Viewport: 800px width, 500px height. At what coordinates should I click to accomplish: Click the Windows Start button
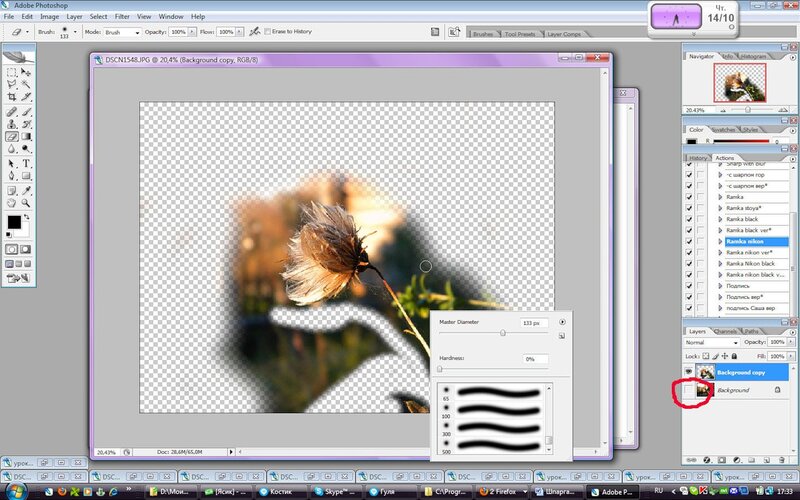(x=15, y=491)
